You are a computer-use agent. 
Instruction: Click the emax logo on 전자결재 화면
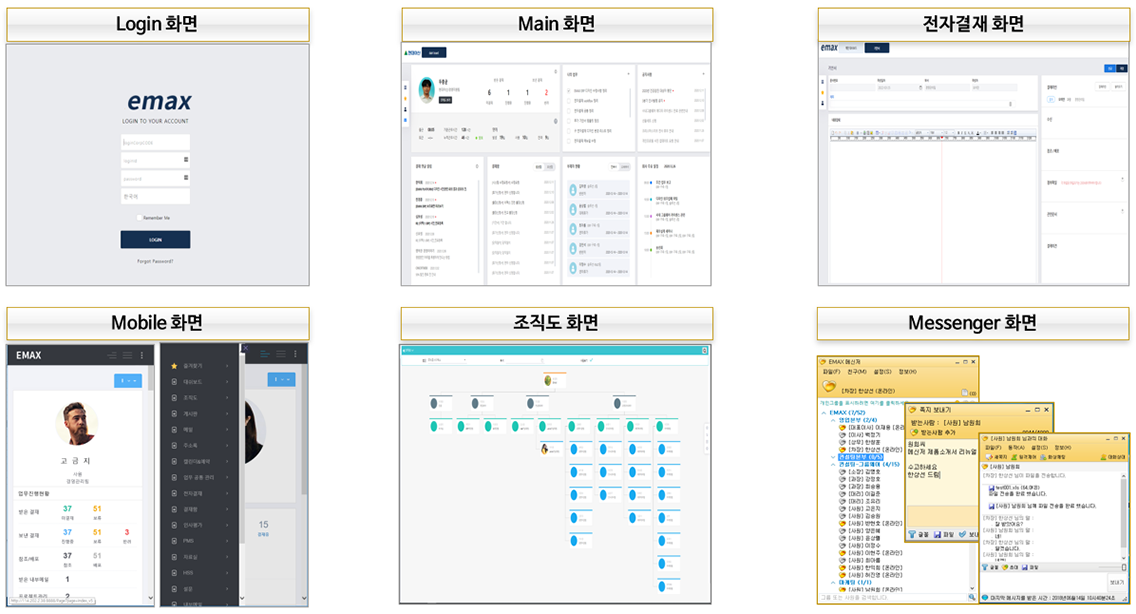[830, 47]
